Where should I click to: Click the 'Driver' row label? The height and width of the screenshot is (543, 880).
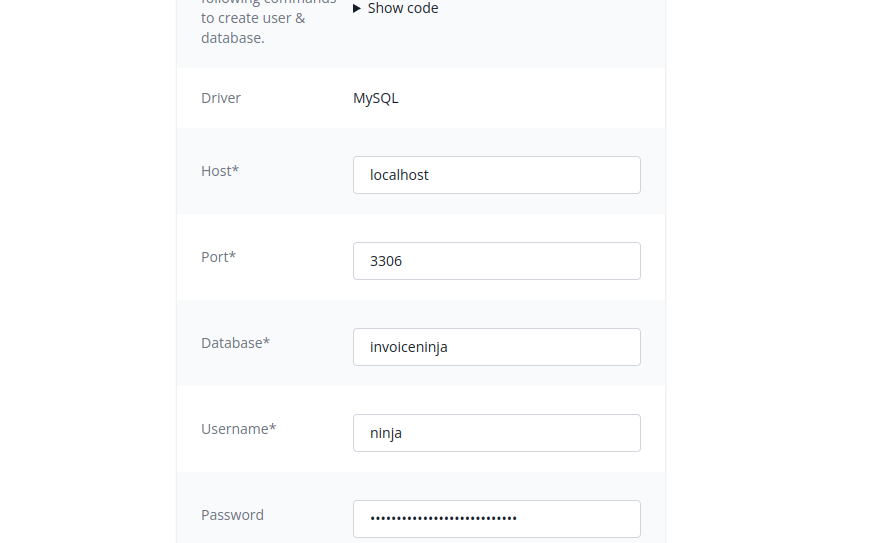click(x=221, y=98)
